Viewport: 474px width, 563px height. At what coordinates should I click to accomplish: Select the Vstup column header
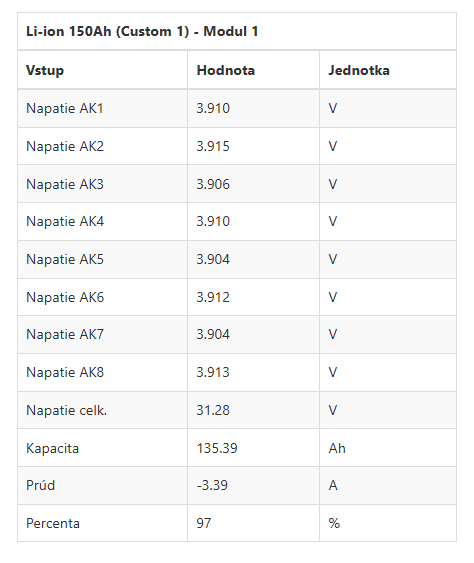click(45, 70)
